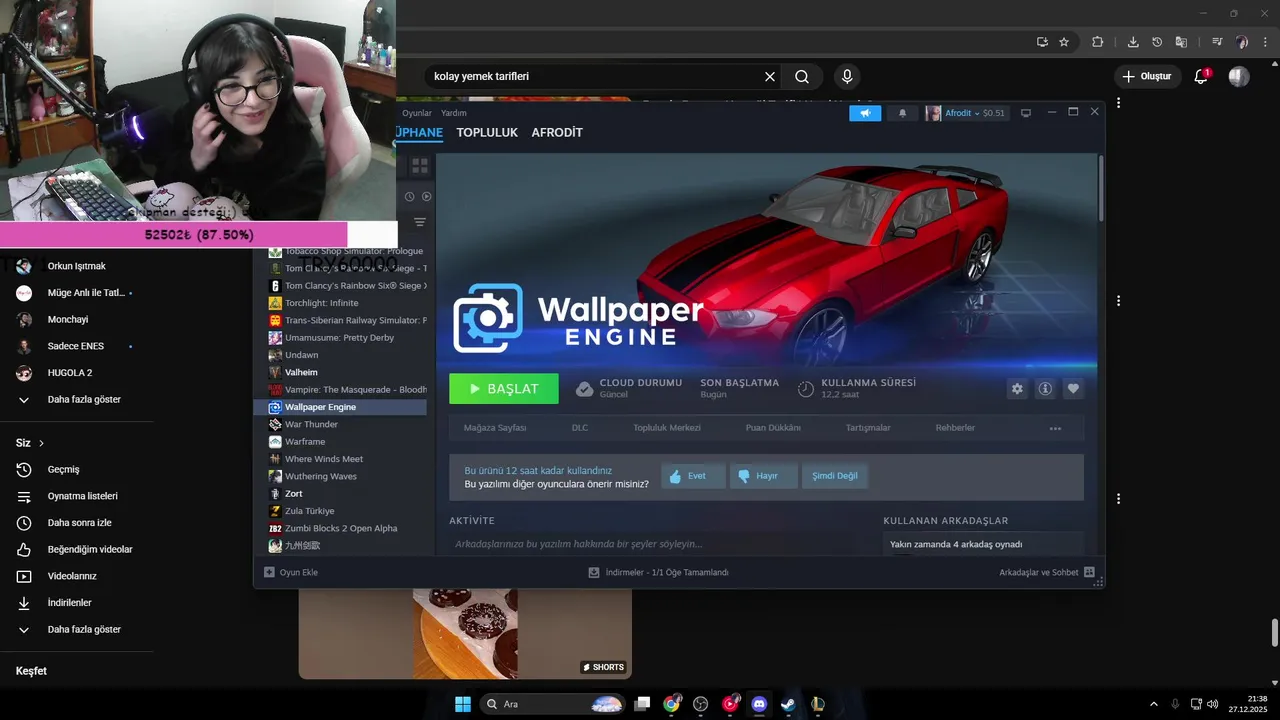The width and height of the screenshot is (1280, 720).
Task: Add Wallpaper Engine to favorites heart
Action: pyautogui.click(x=1073, y=389)
